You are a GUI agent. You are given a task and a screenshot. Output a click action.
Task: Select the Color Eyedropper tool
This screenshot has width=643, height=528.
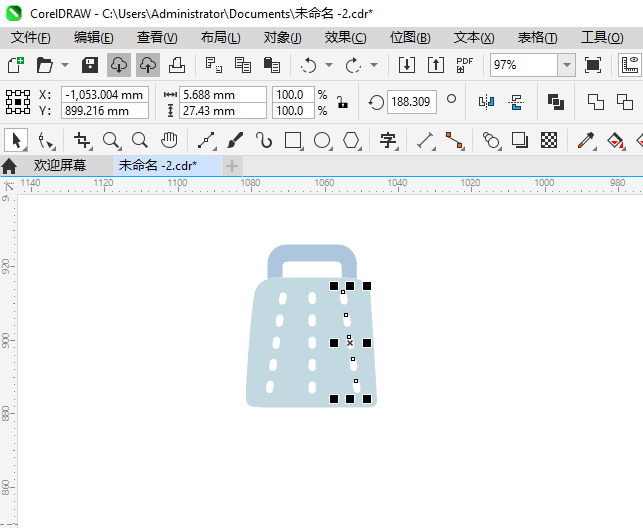[x=586, y=141]
